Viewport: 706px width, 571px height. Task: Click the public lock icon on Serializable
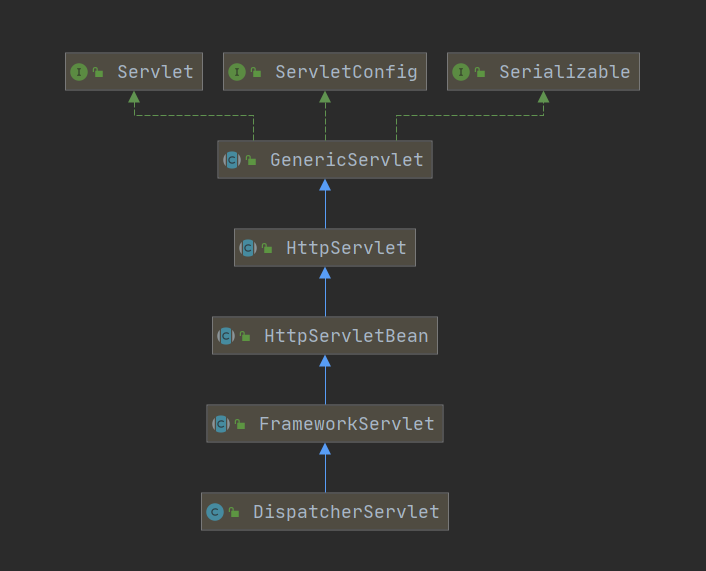click(x=480, y=72)
